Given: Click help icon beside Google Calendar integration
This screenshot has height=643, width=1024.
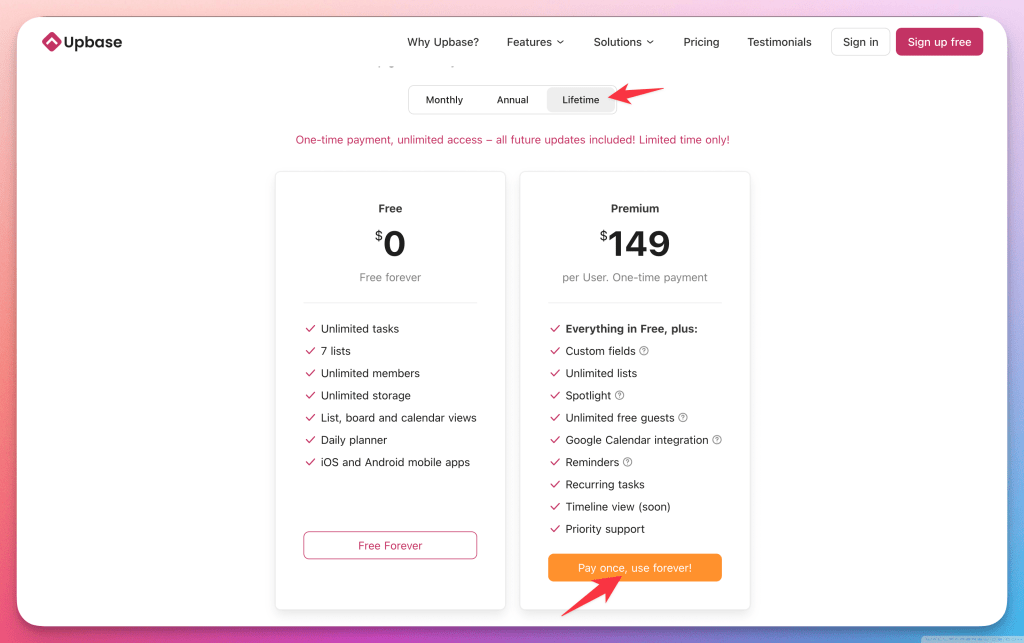Looking at the screenshot, I should click(717, 440).
